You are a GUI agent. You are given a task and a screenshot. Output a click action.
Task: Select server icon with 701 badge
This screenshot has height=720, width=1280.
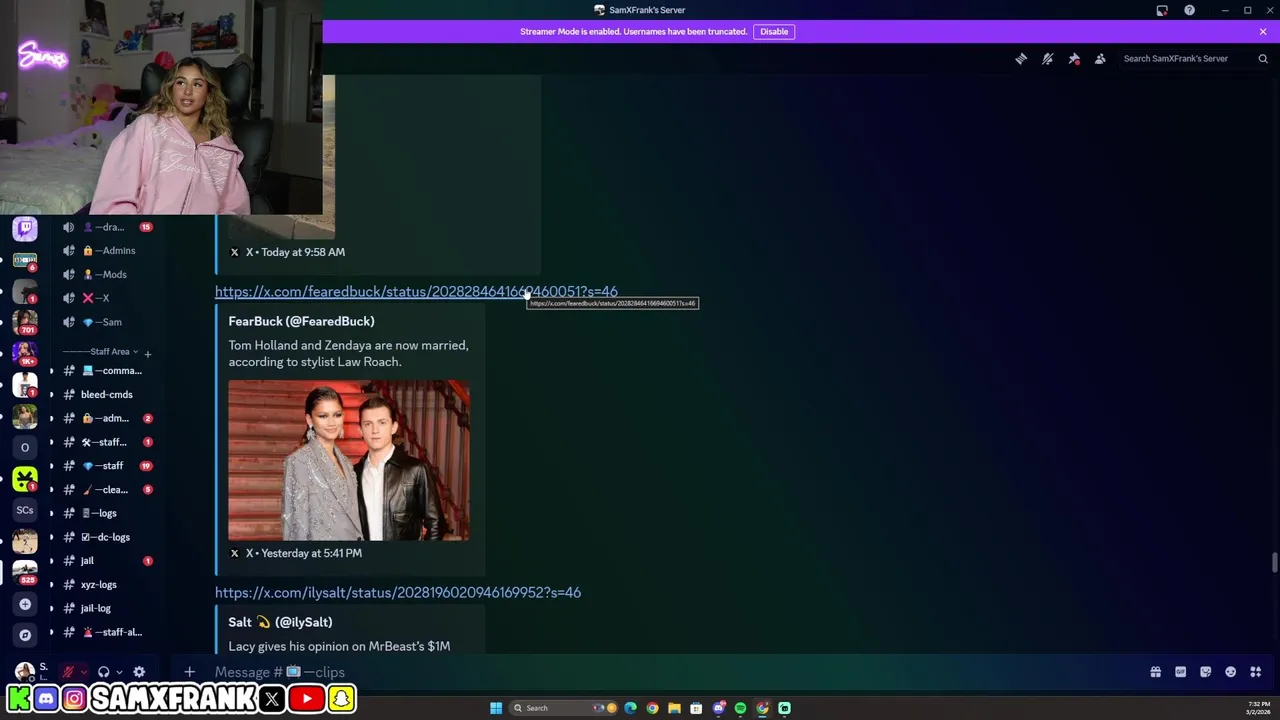pyautogui.click(x=25, y=321)
